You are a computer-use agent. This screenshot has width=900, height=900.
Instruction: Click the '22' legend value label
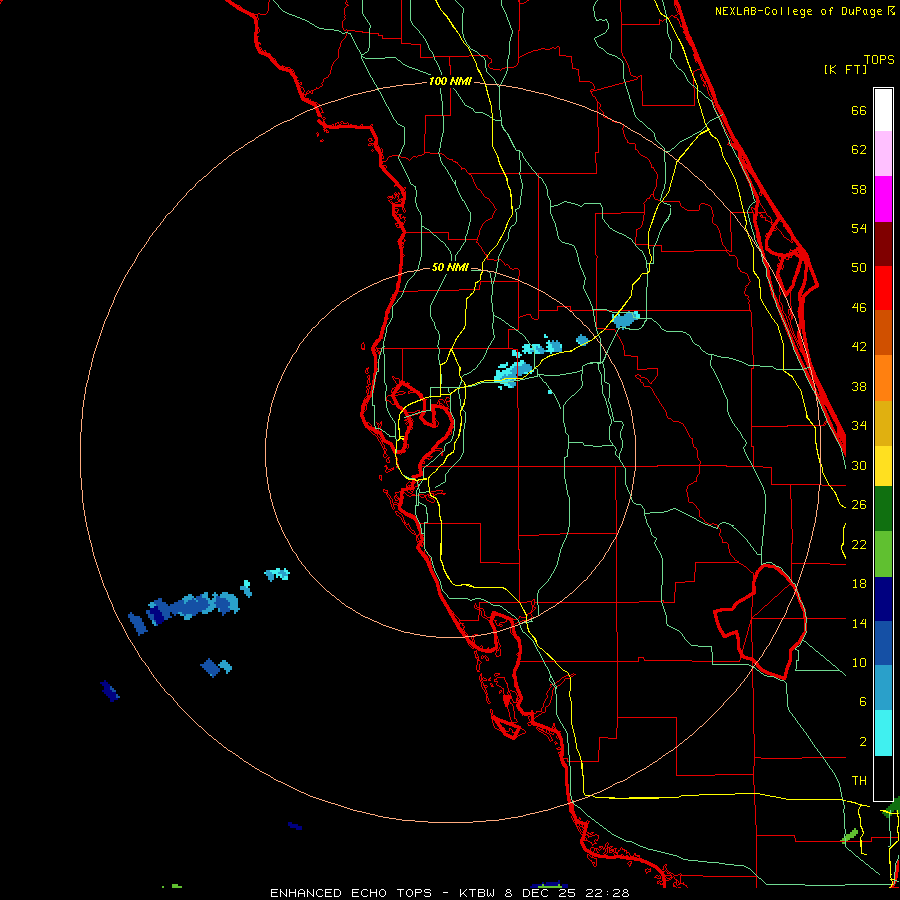tap(859, 544)
